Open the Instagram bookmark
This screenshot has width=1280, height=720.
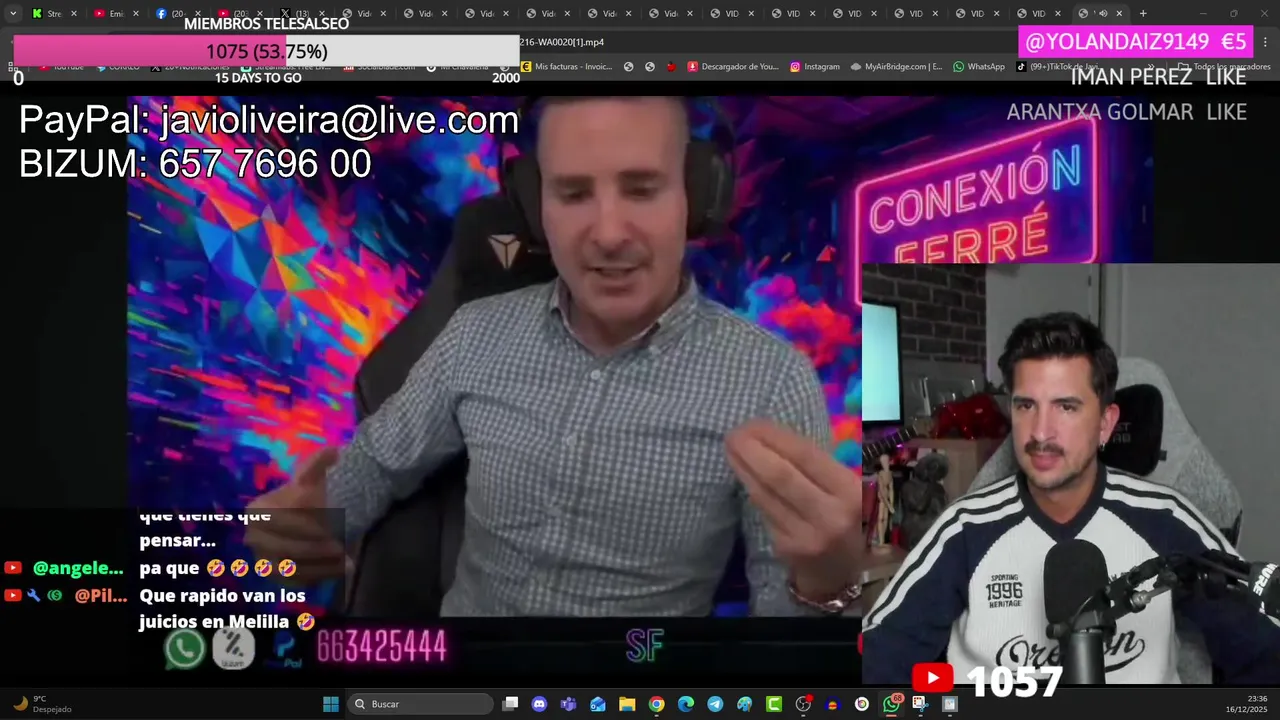(x=815, y=67)
